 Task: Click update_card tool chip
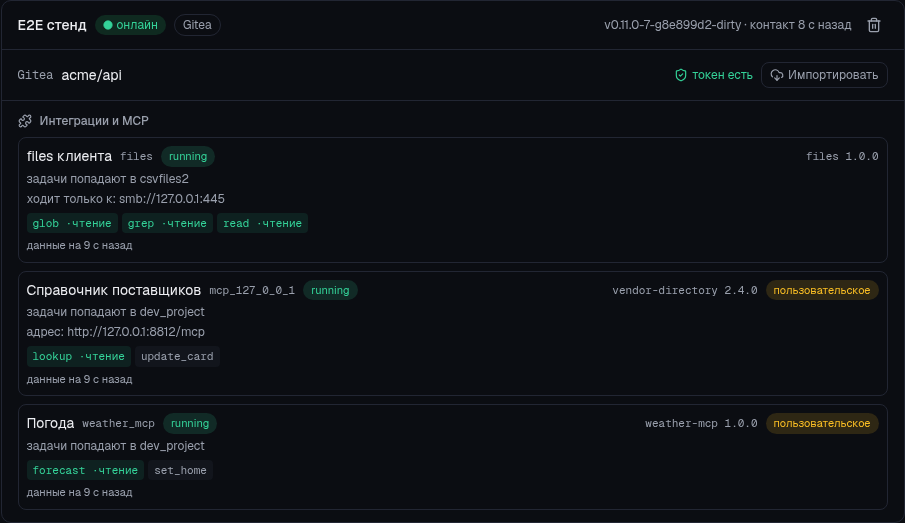coord(177,356)
